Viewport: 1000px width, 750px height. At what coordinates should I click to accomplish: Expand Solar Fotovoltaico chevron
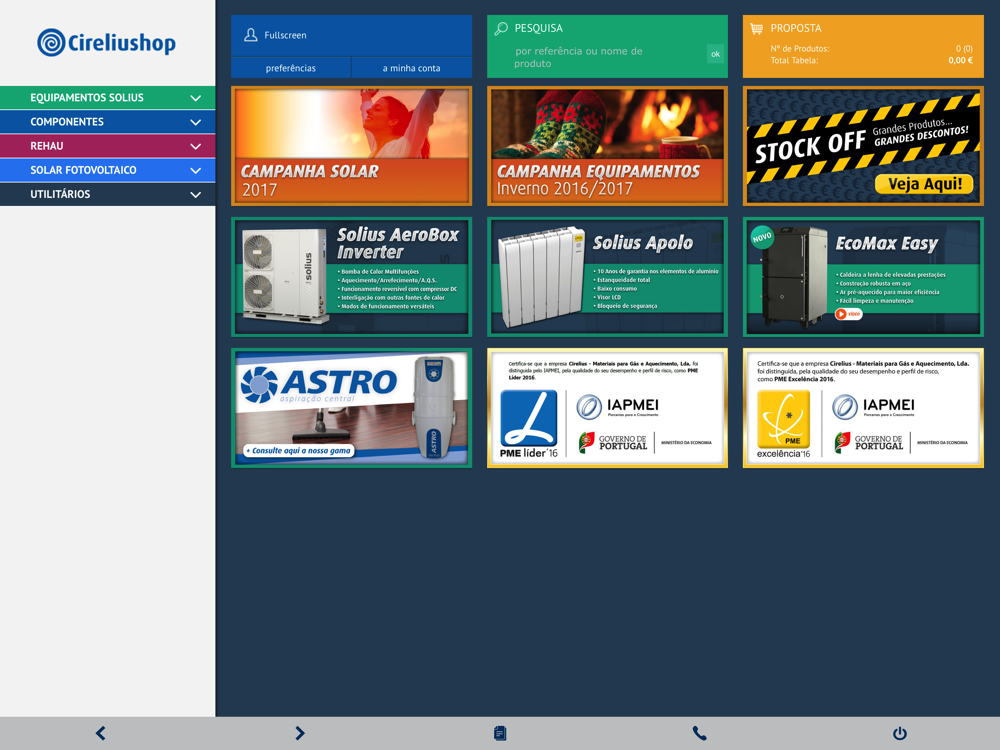pyautogui.click(x=196, y=170)
